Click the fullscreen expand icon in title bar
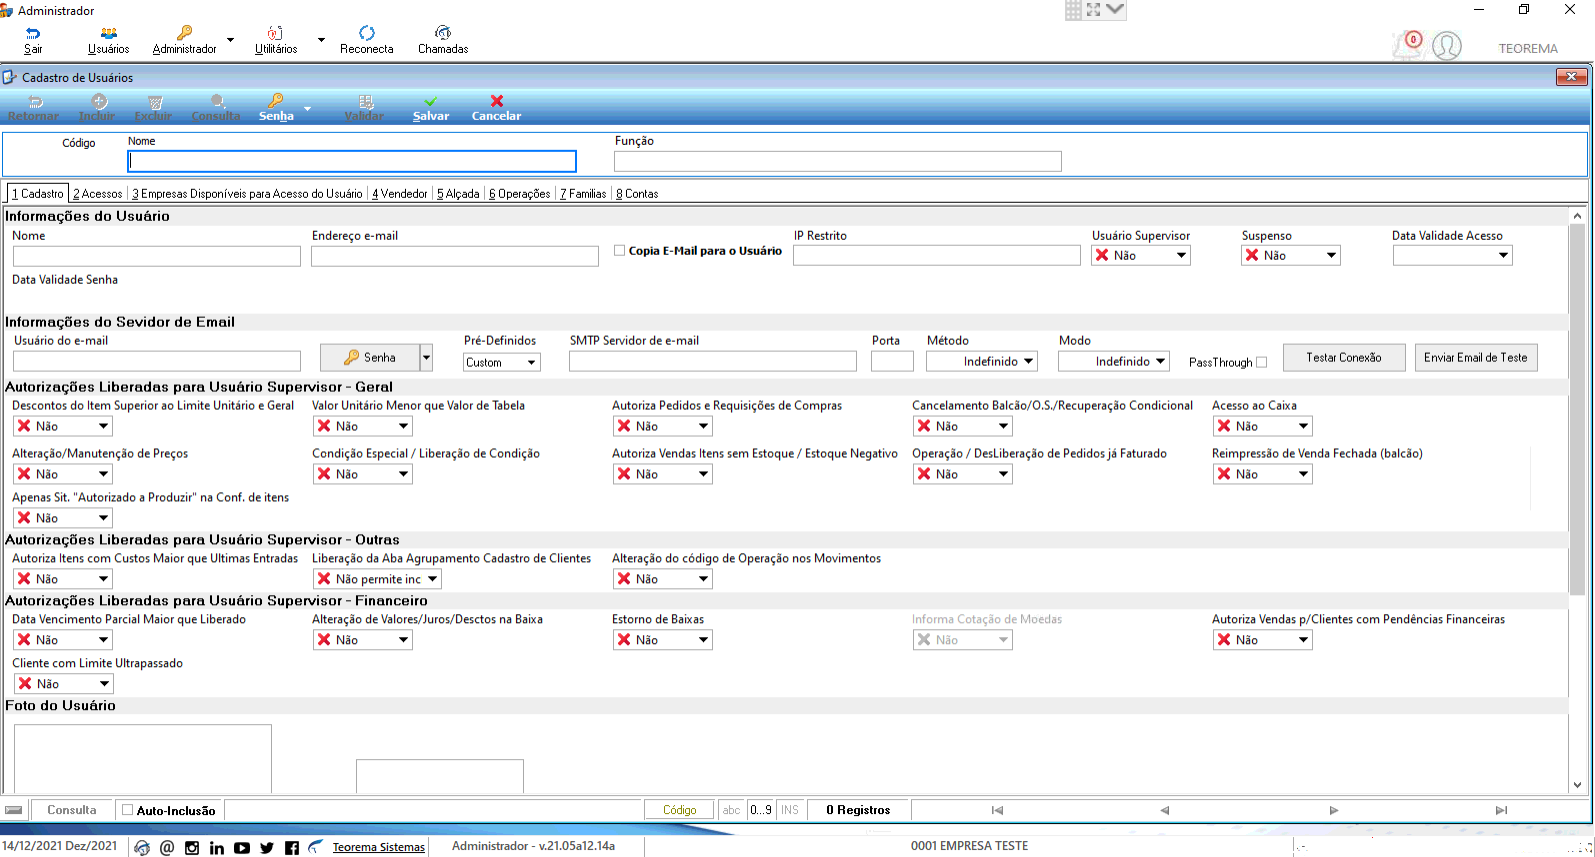The image size is (1595, 857). click(x=1093, y=10)
